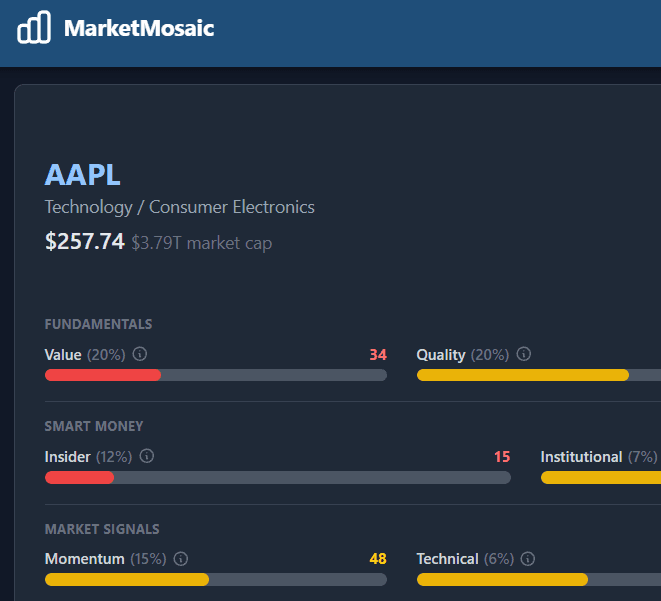Click the SMART MONEY section heading

point(94,426)
